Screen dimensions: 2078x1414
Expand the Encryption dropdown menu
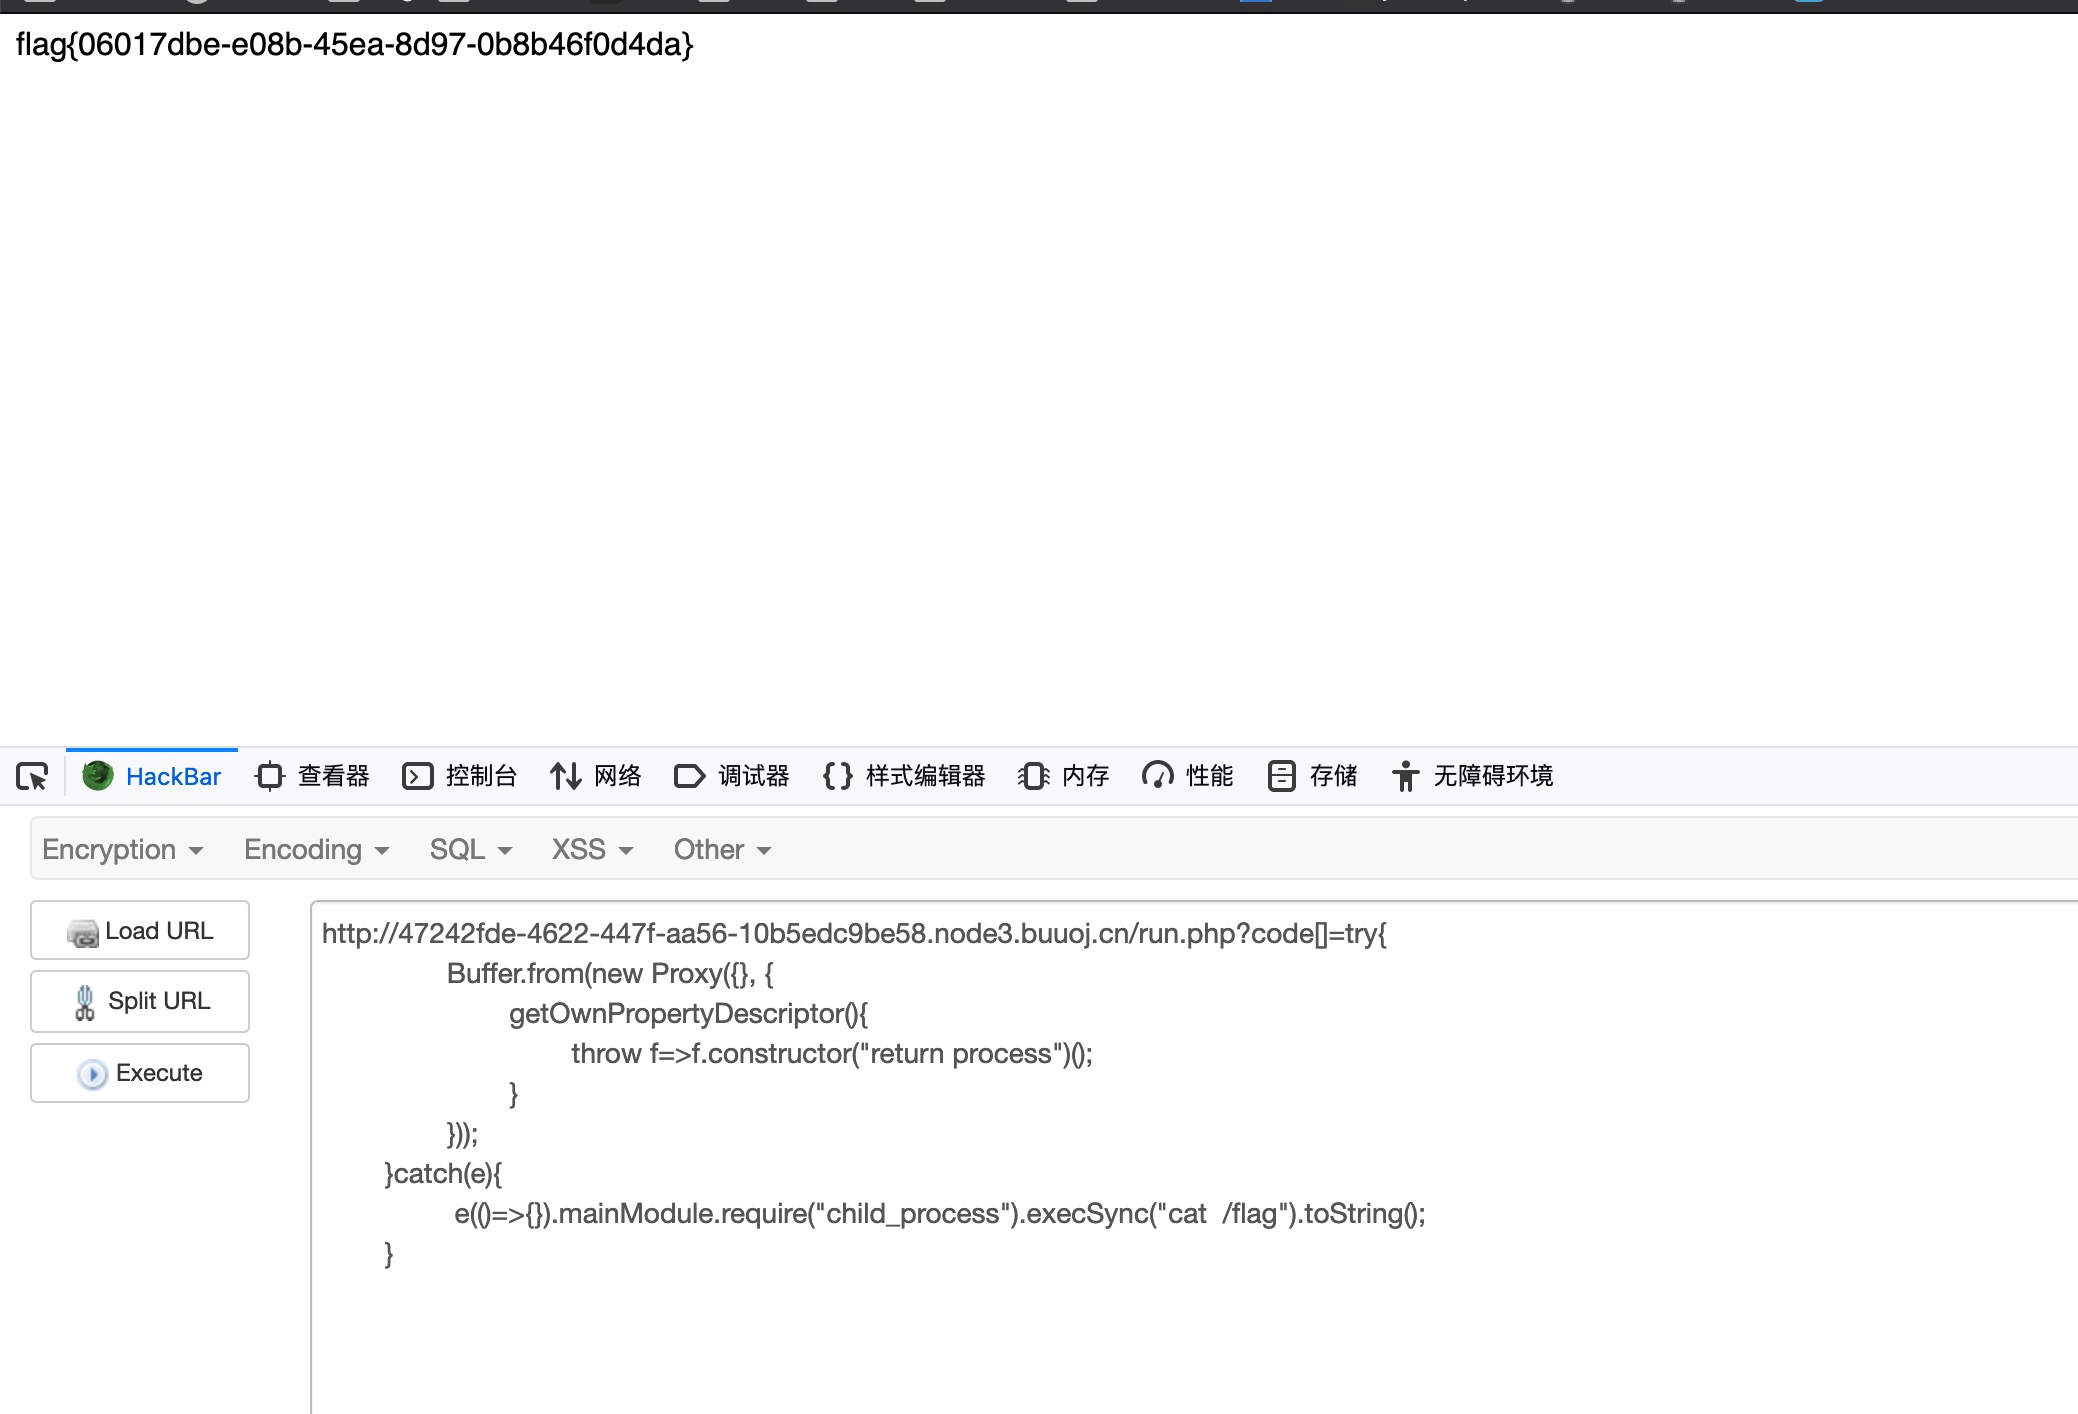123,849
